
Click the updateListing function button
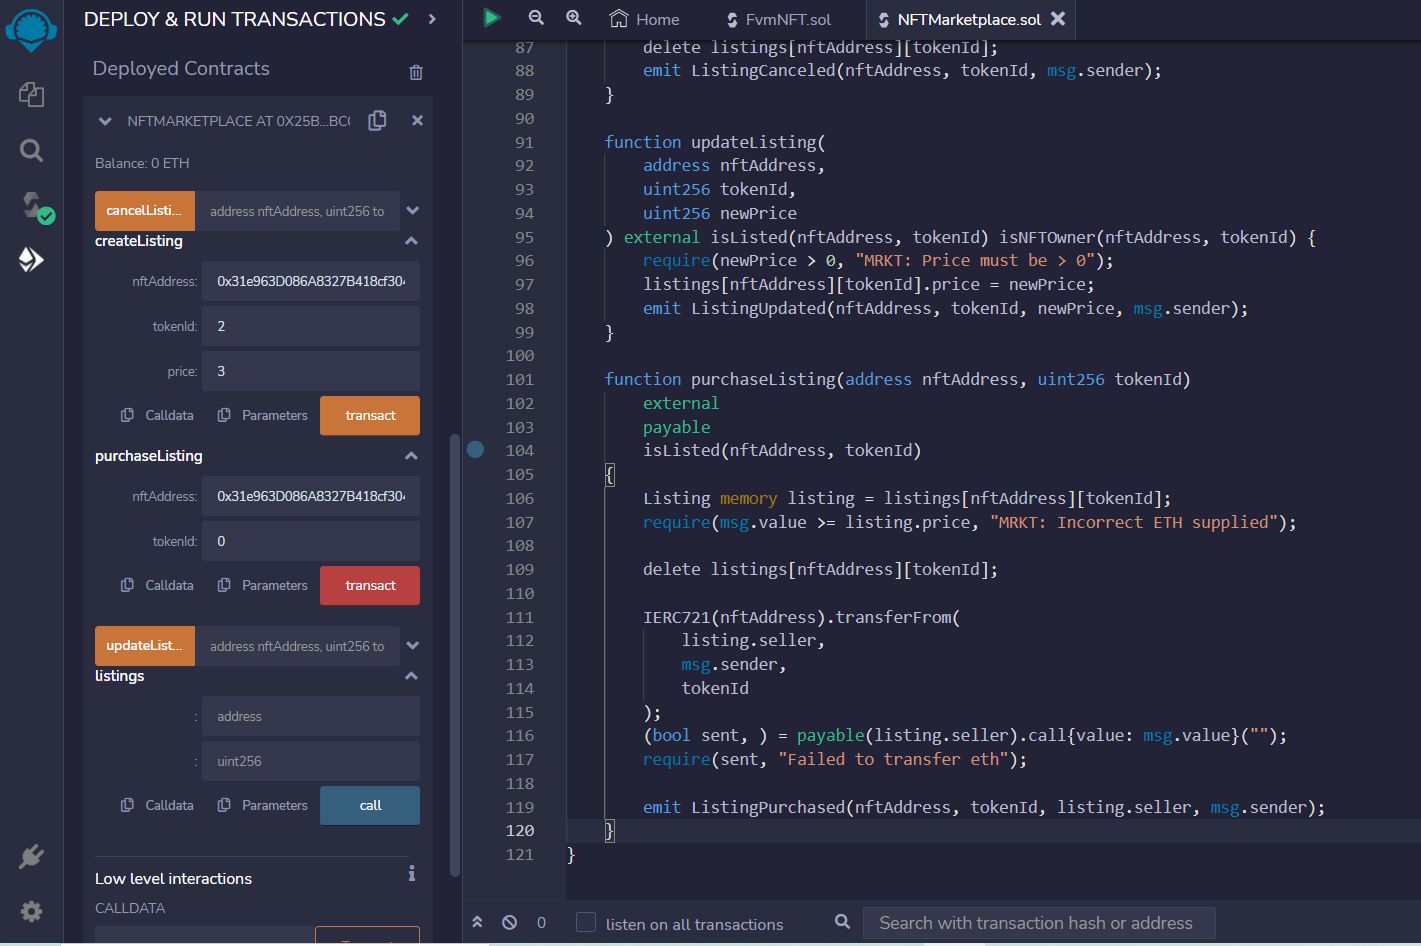point(145,646)
